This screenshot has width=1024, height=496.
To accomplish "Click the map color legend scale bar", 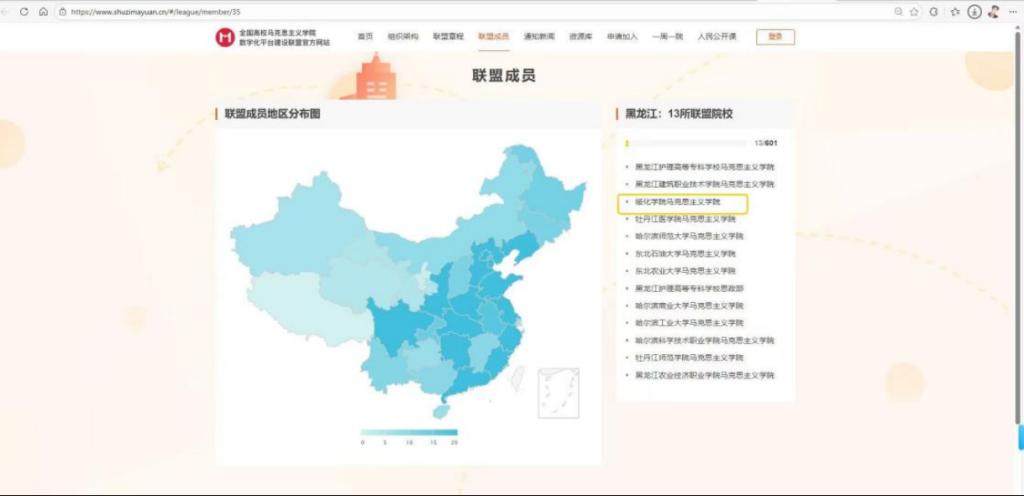I will (x=408, y=433).
